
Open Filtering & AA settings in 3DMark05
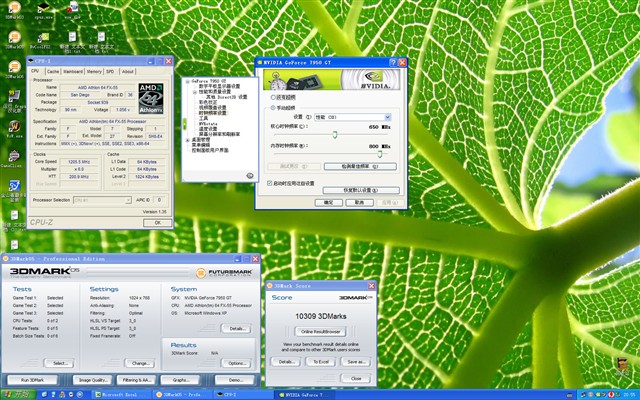[x=136, y=380]
